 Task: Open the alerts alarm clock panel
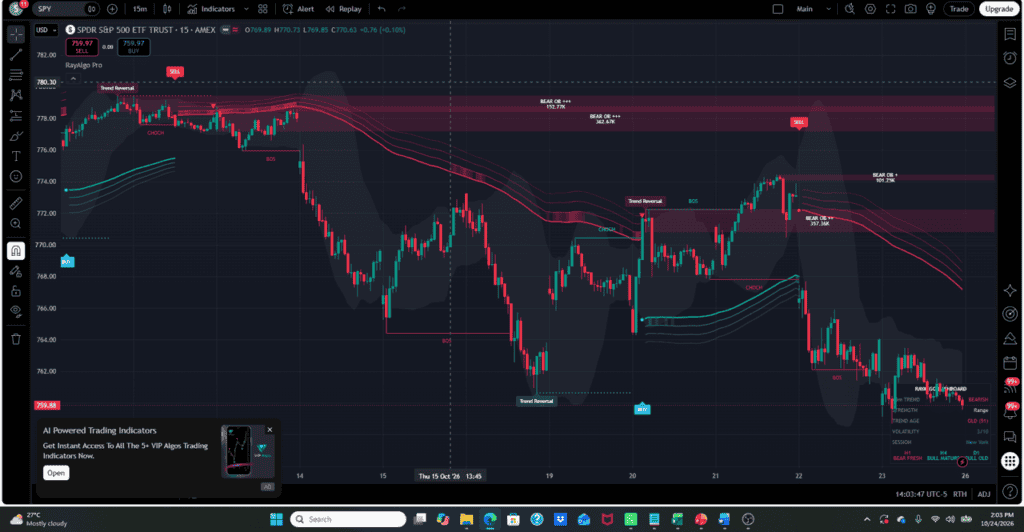[1010, 58]
